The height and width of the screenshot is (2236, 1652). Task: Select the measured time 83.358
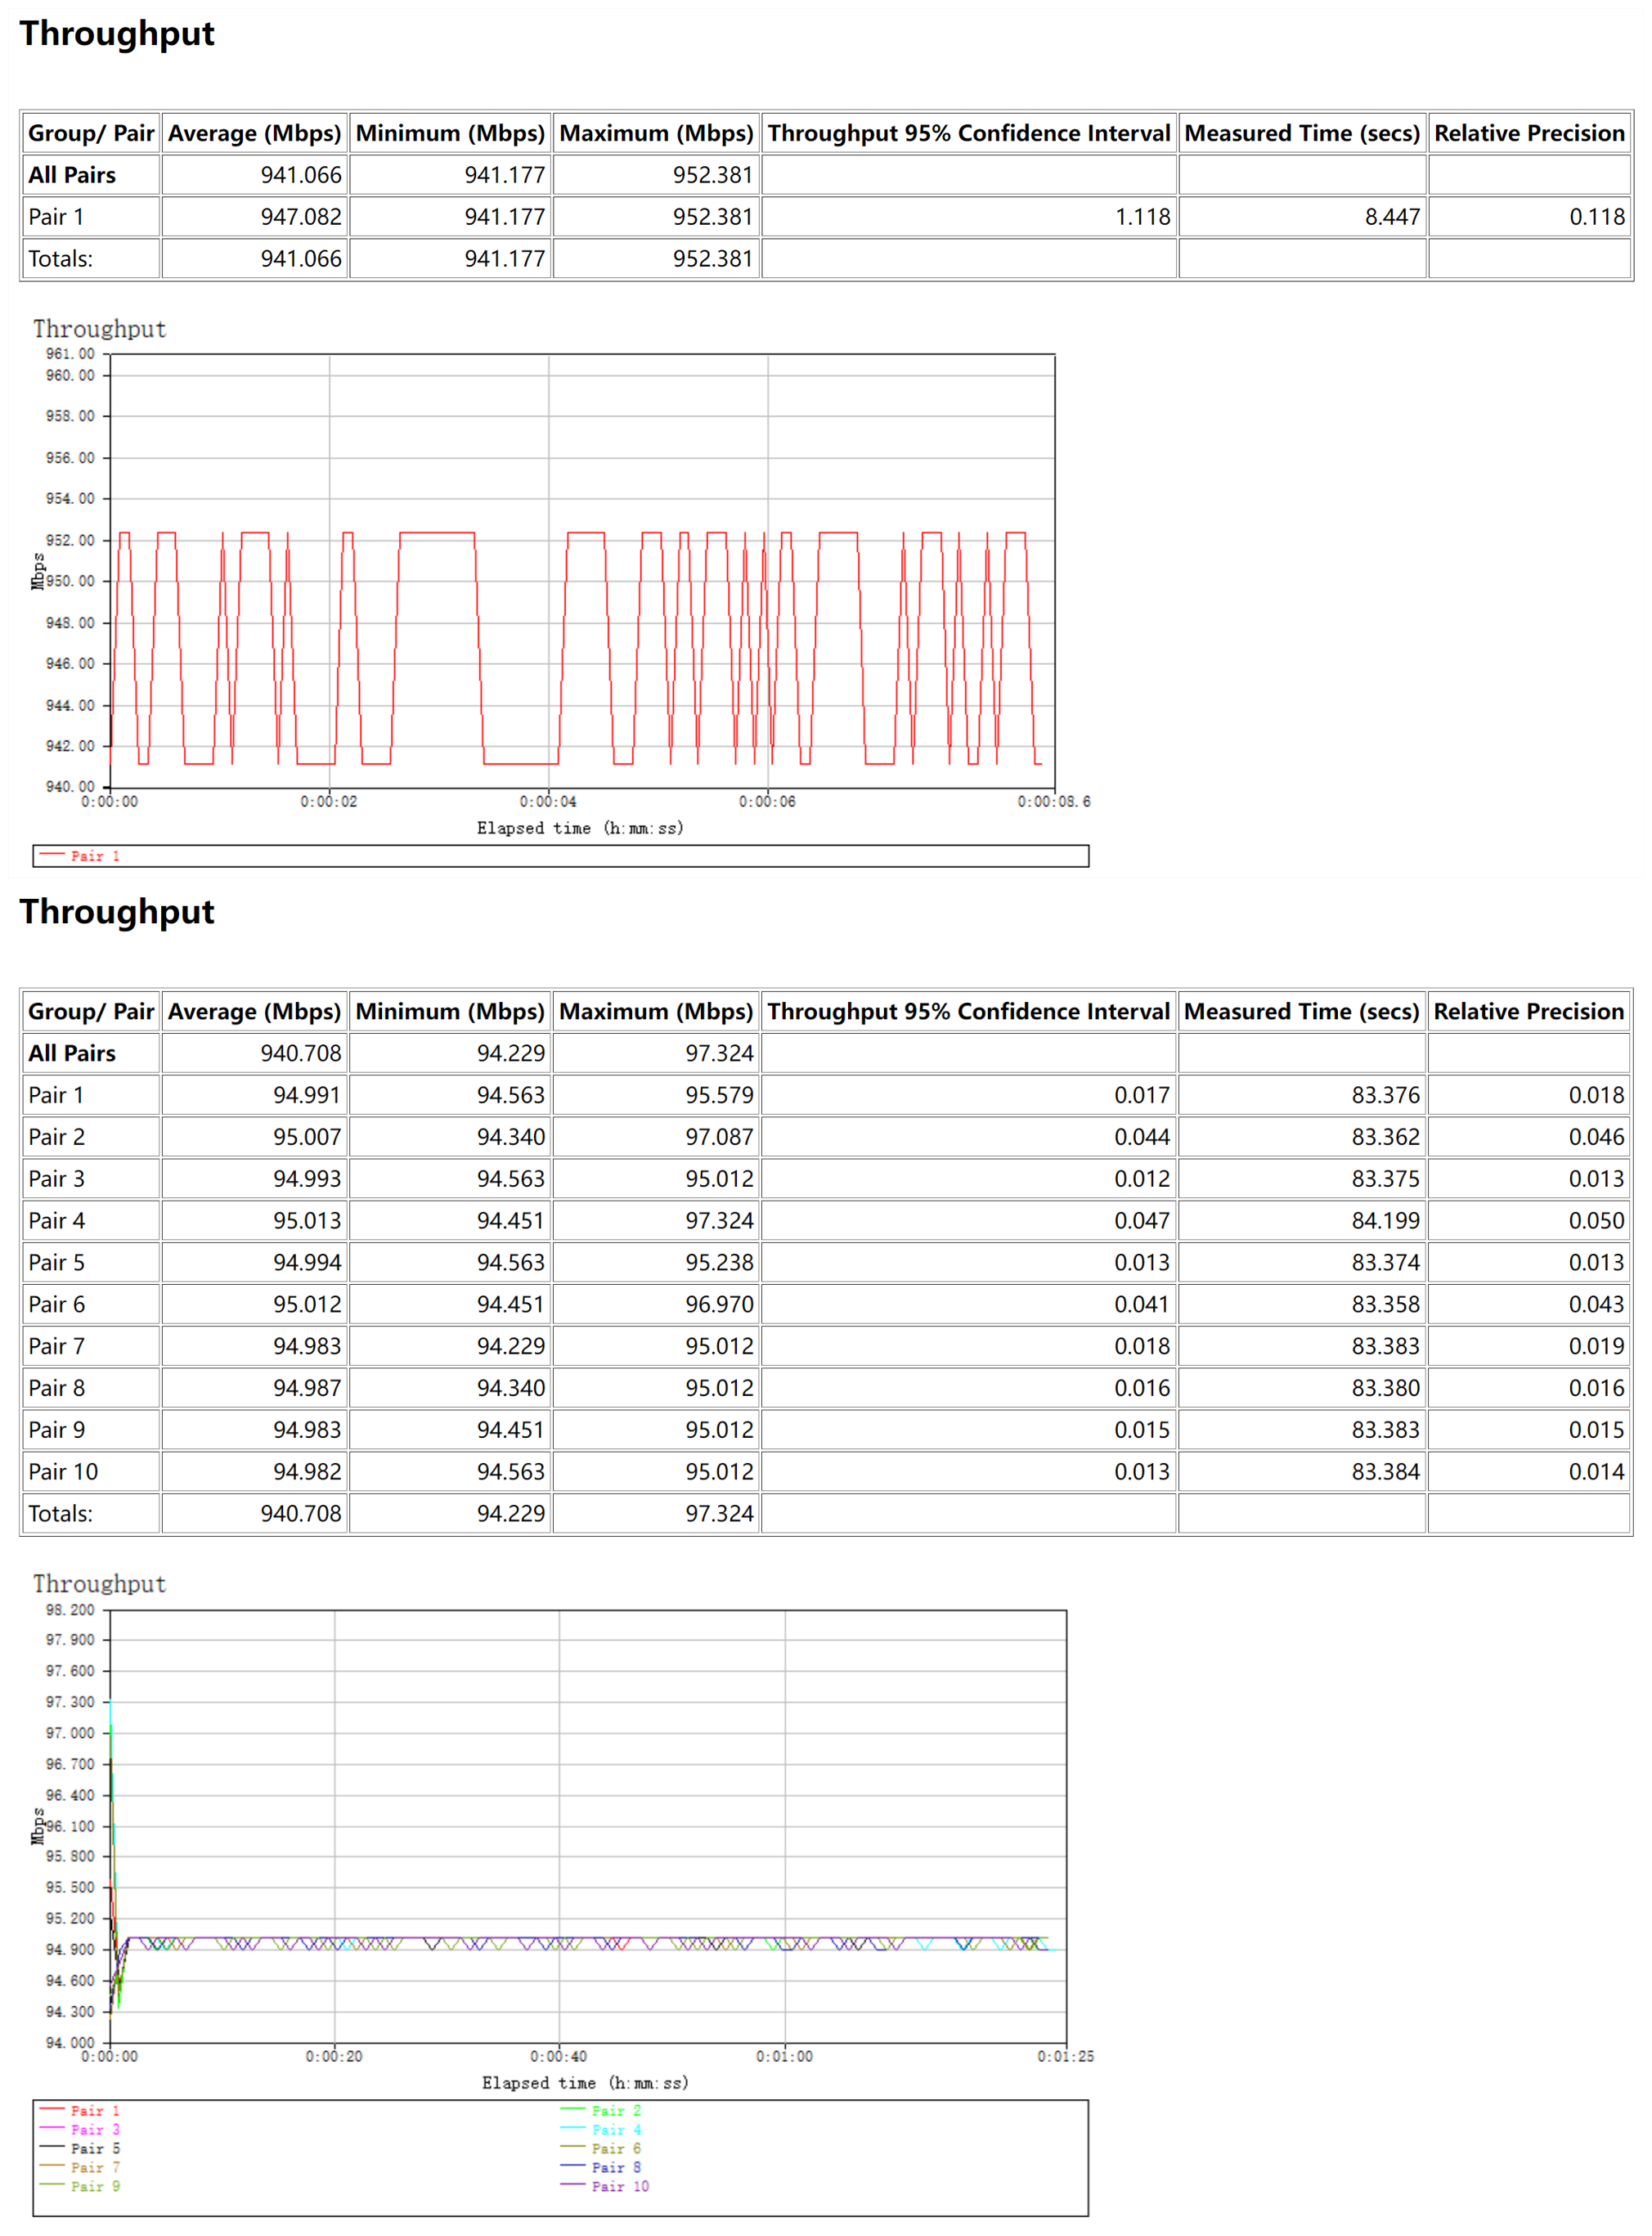pos(1385,1305)
